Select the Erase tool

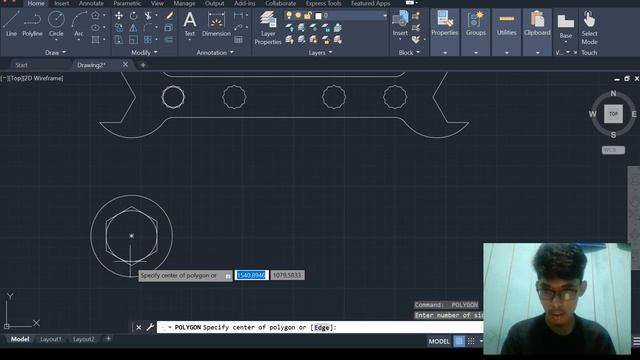click(x=169, y=16)
